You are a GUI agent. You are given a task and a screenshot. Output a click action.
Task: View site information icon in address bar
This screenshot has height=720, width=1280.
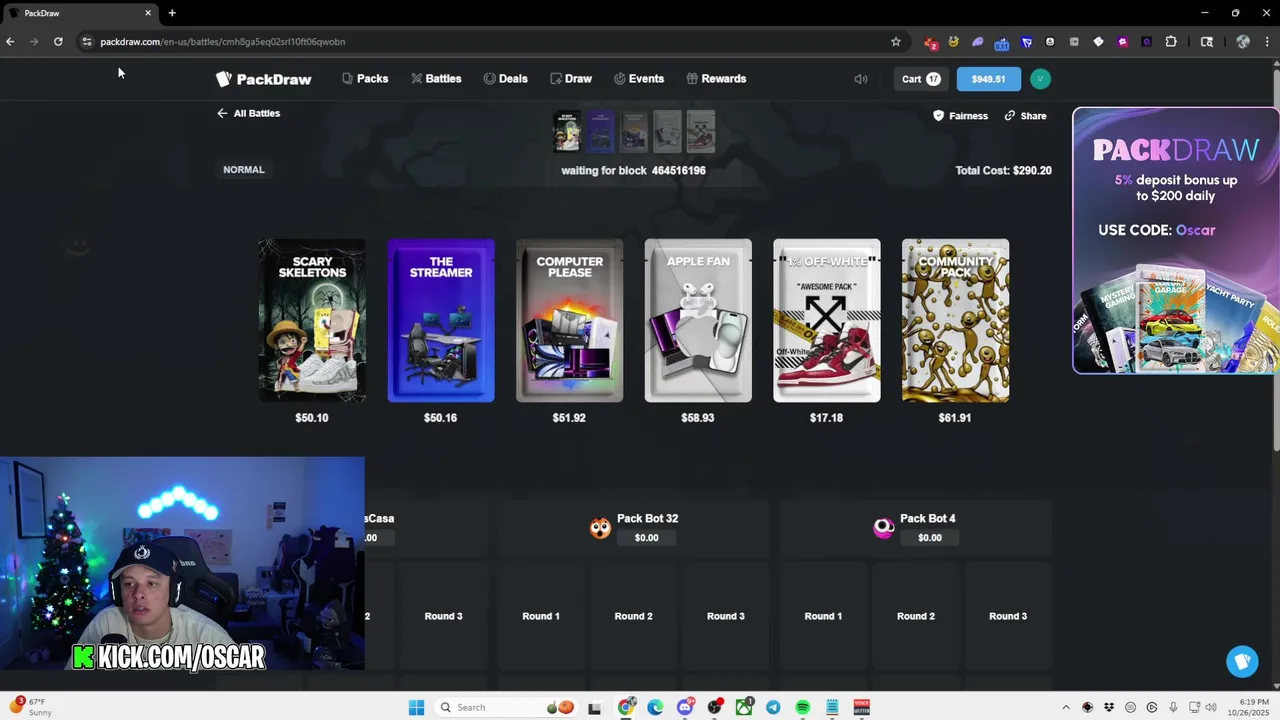click(87, 42)
